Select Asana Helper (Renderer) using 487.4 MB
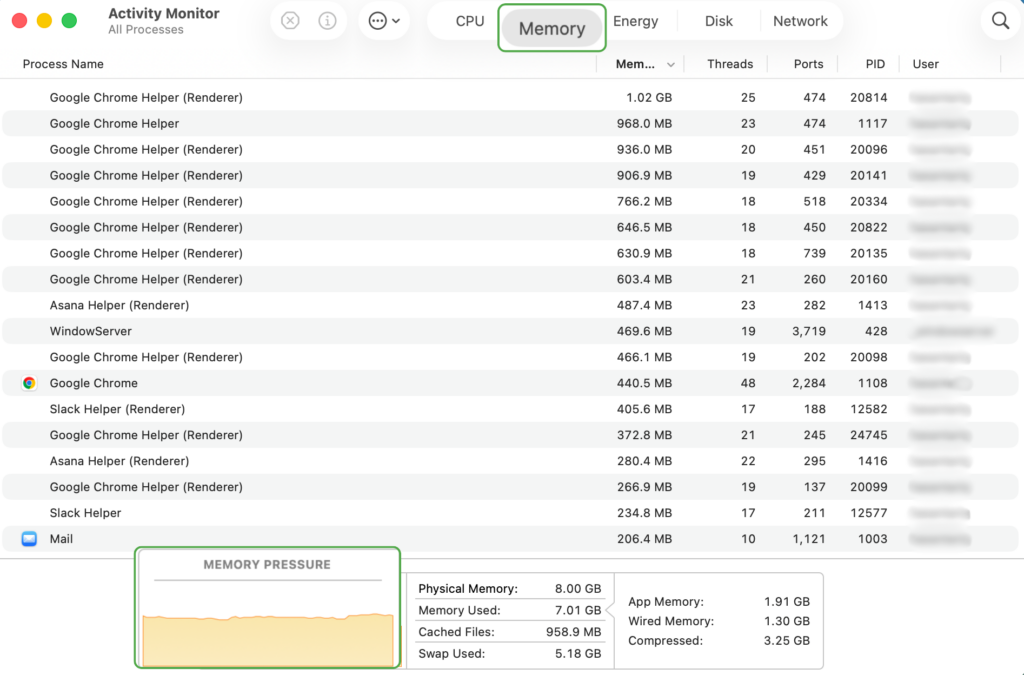The width and height of the screenshot is (1024, 675). click(x=510, y=305)
